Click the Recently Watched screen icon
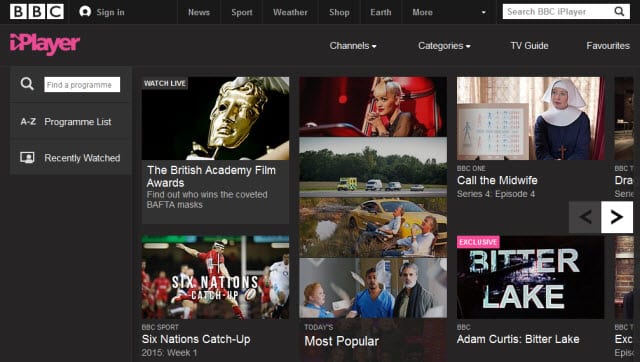Screen dimensions: 640x362 [27, 158]
